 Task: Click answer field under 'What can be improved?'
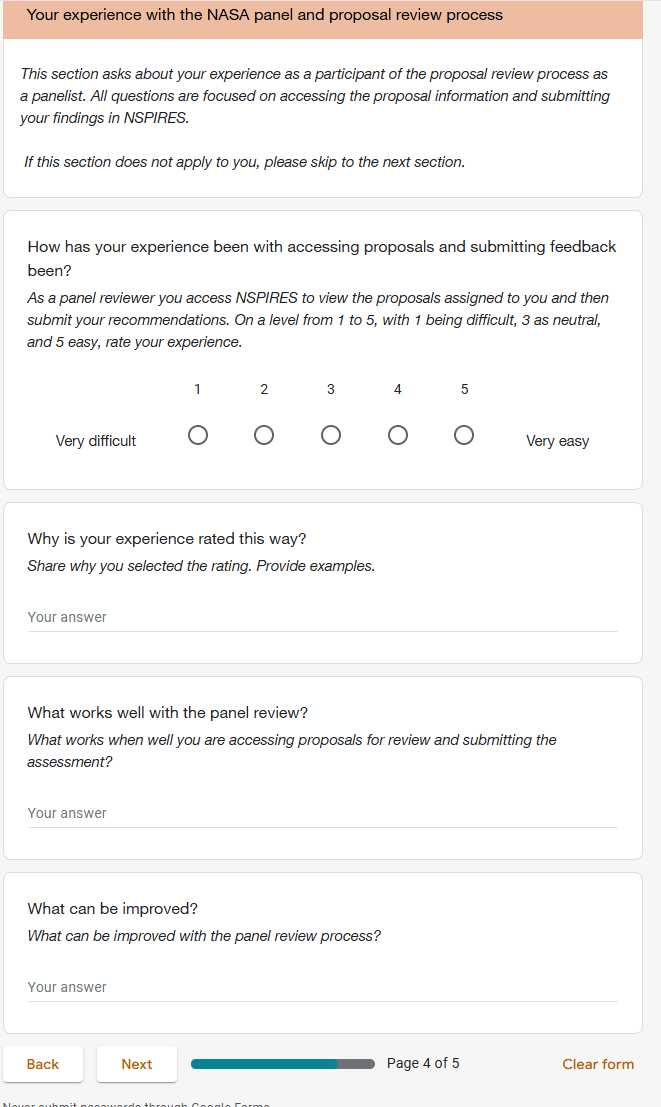pyautogui.click(x=322, y=988)
